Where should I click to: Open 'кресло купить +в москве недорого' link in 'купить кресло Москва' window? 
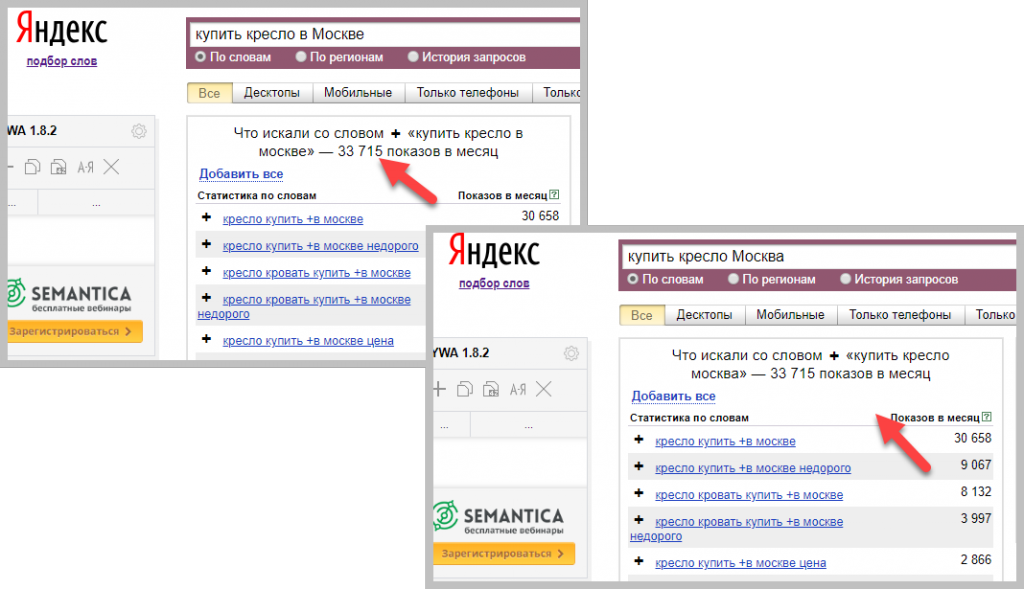[752, 468]
